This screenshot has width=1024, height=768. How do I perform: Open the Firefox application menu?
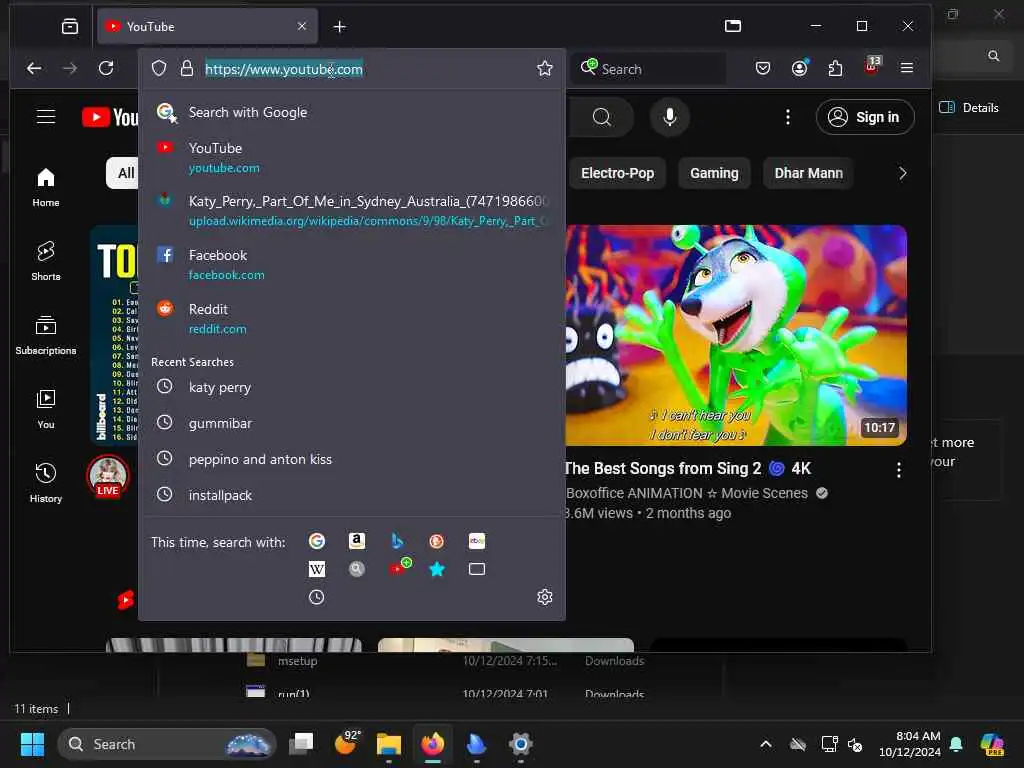pos(906,68)
